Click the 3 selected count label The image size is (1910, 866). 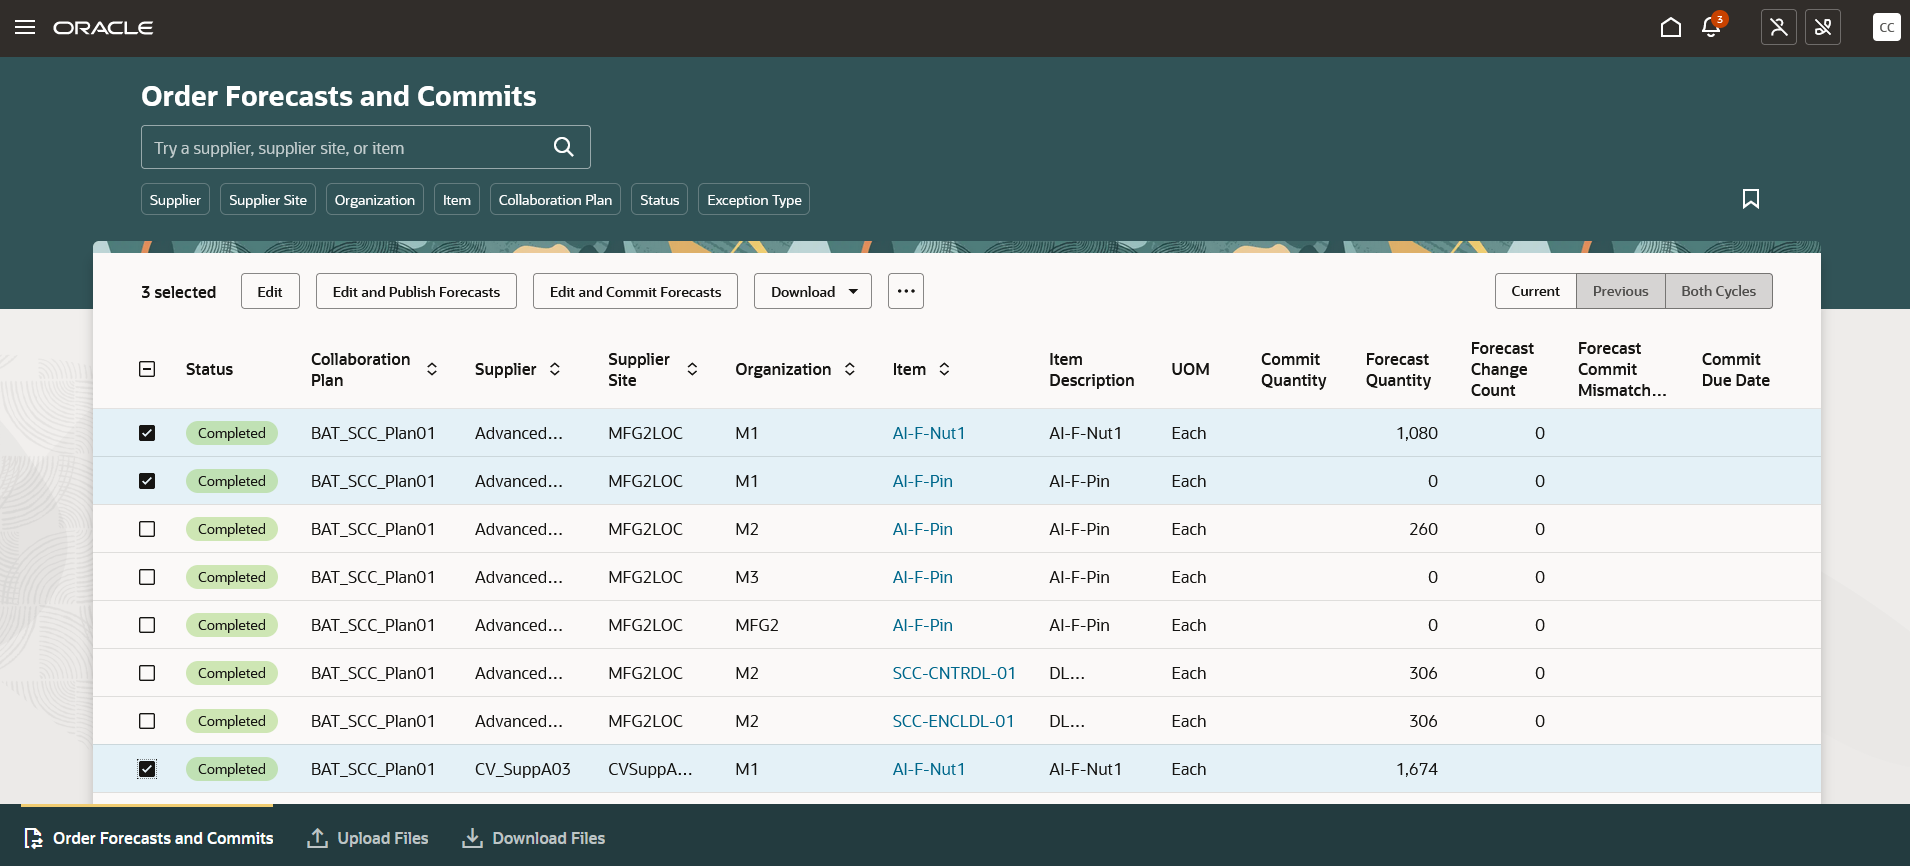(178, 292)
